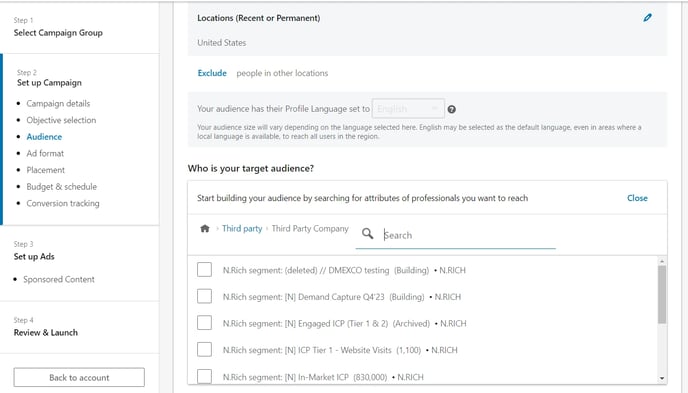Close the audience attribute panel

coord(637,198)
